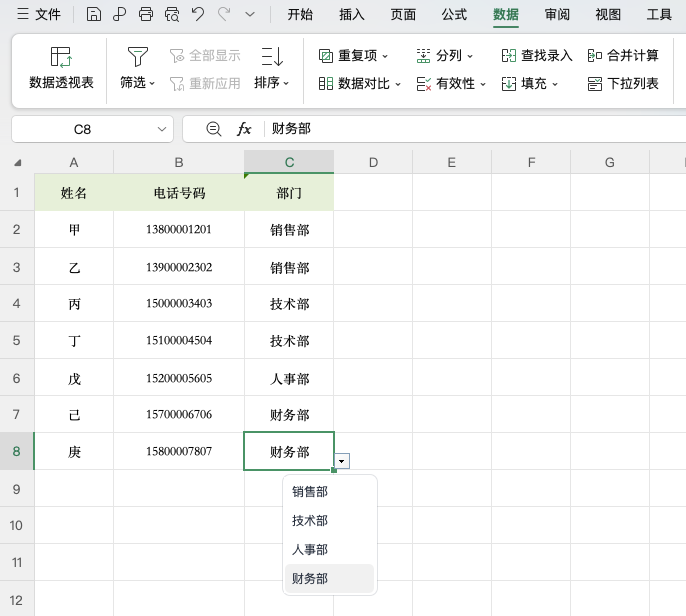Click the Name Box showing C8

pyautogui.click(x=83, y=129)
